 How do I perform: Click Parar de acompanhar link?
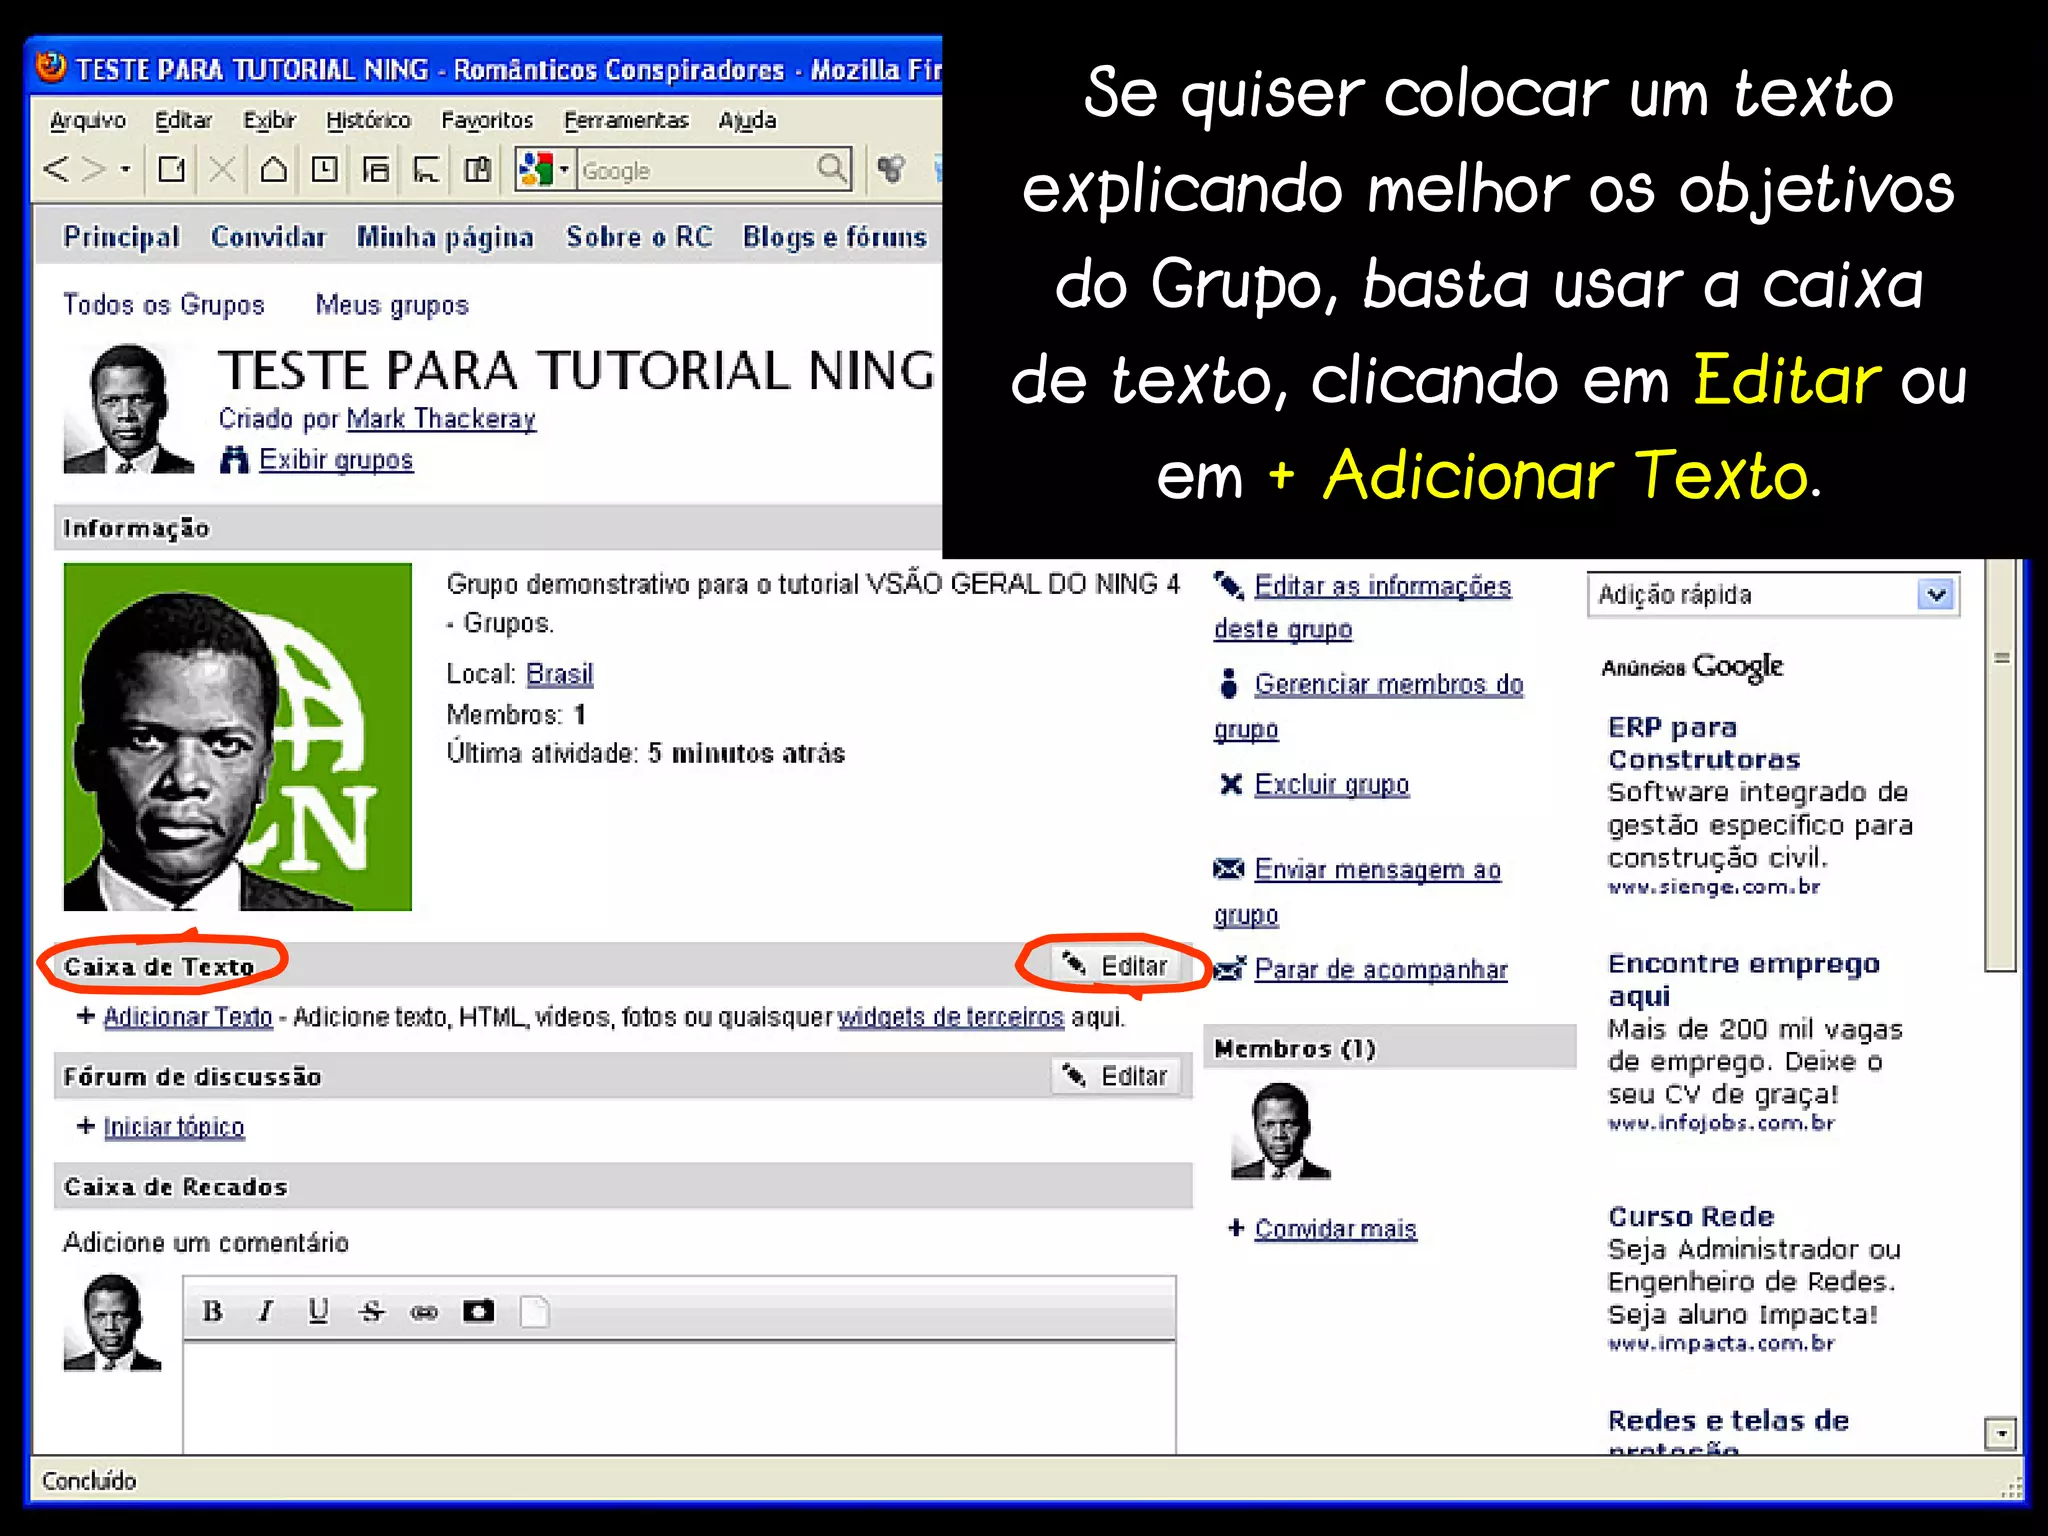click(x=1380, y=969)
